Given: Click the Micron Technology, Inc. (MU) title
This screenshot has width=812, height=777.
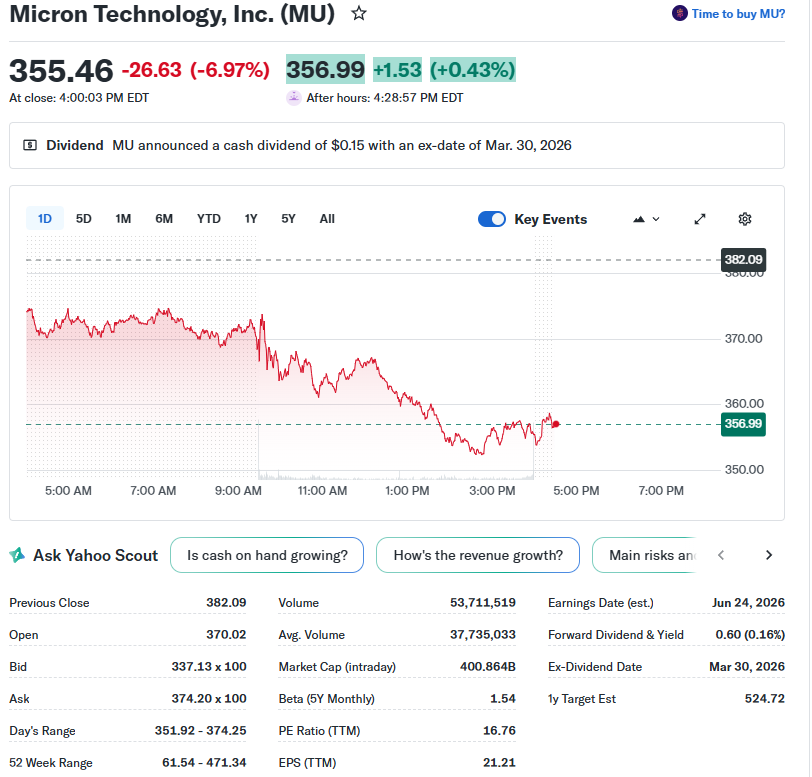Looking at the screenshot, I should click(172, 14).
